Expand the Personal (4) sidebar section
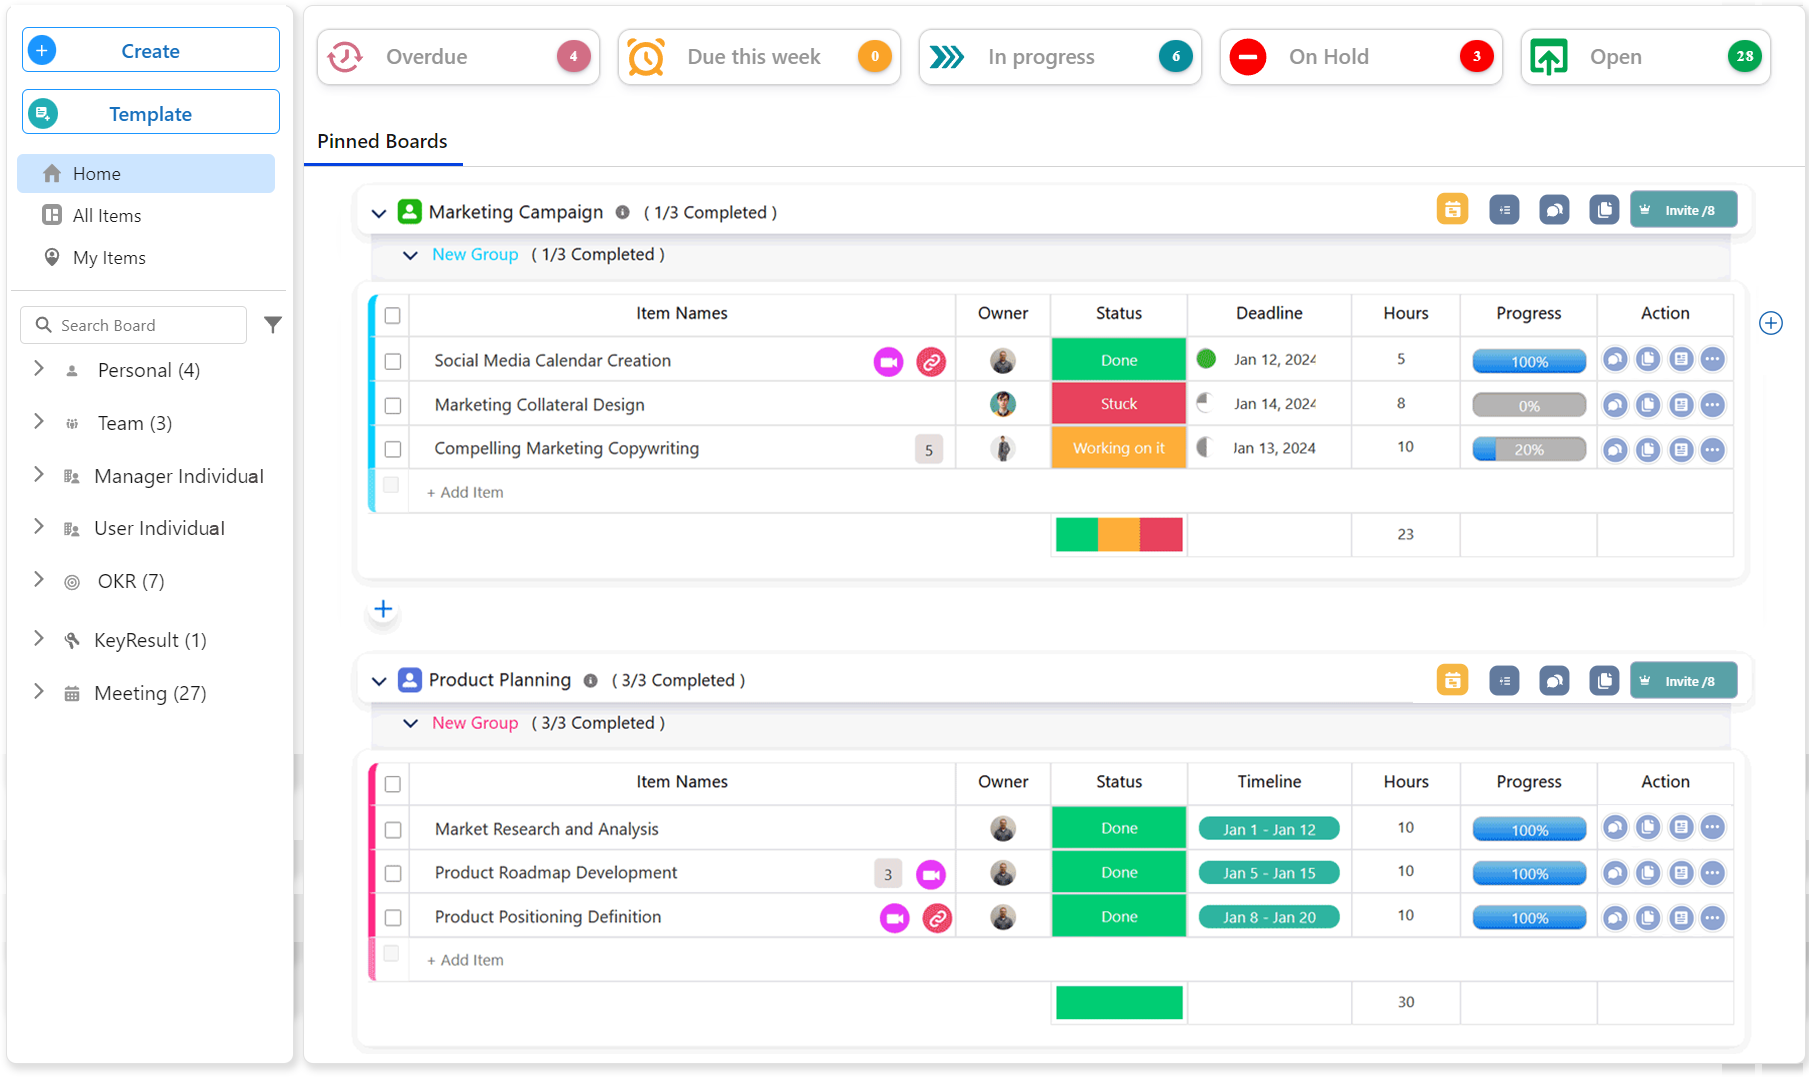 click(x=39, y=369)
